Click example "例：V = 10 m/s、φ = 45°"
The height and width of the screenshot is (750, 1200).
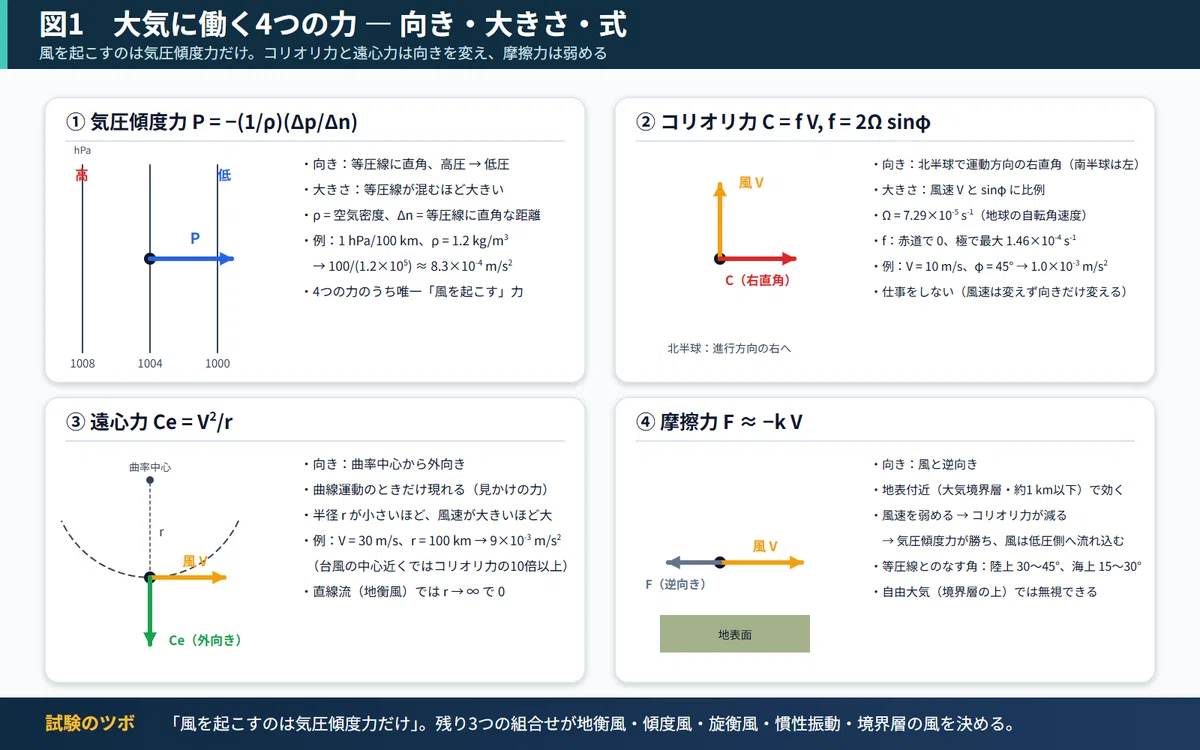tap(989, 266)
